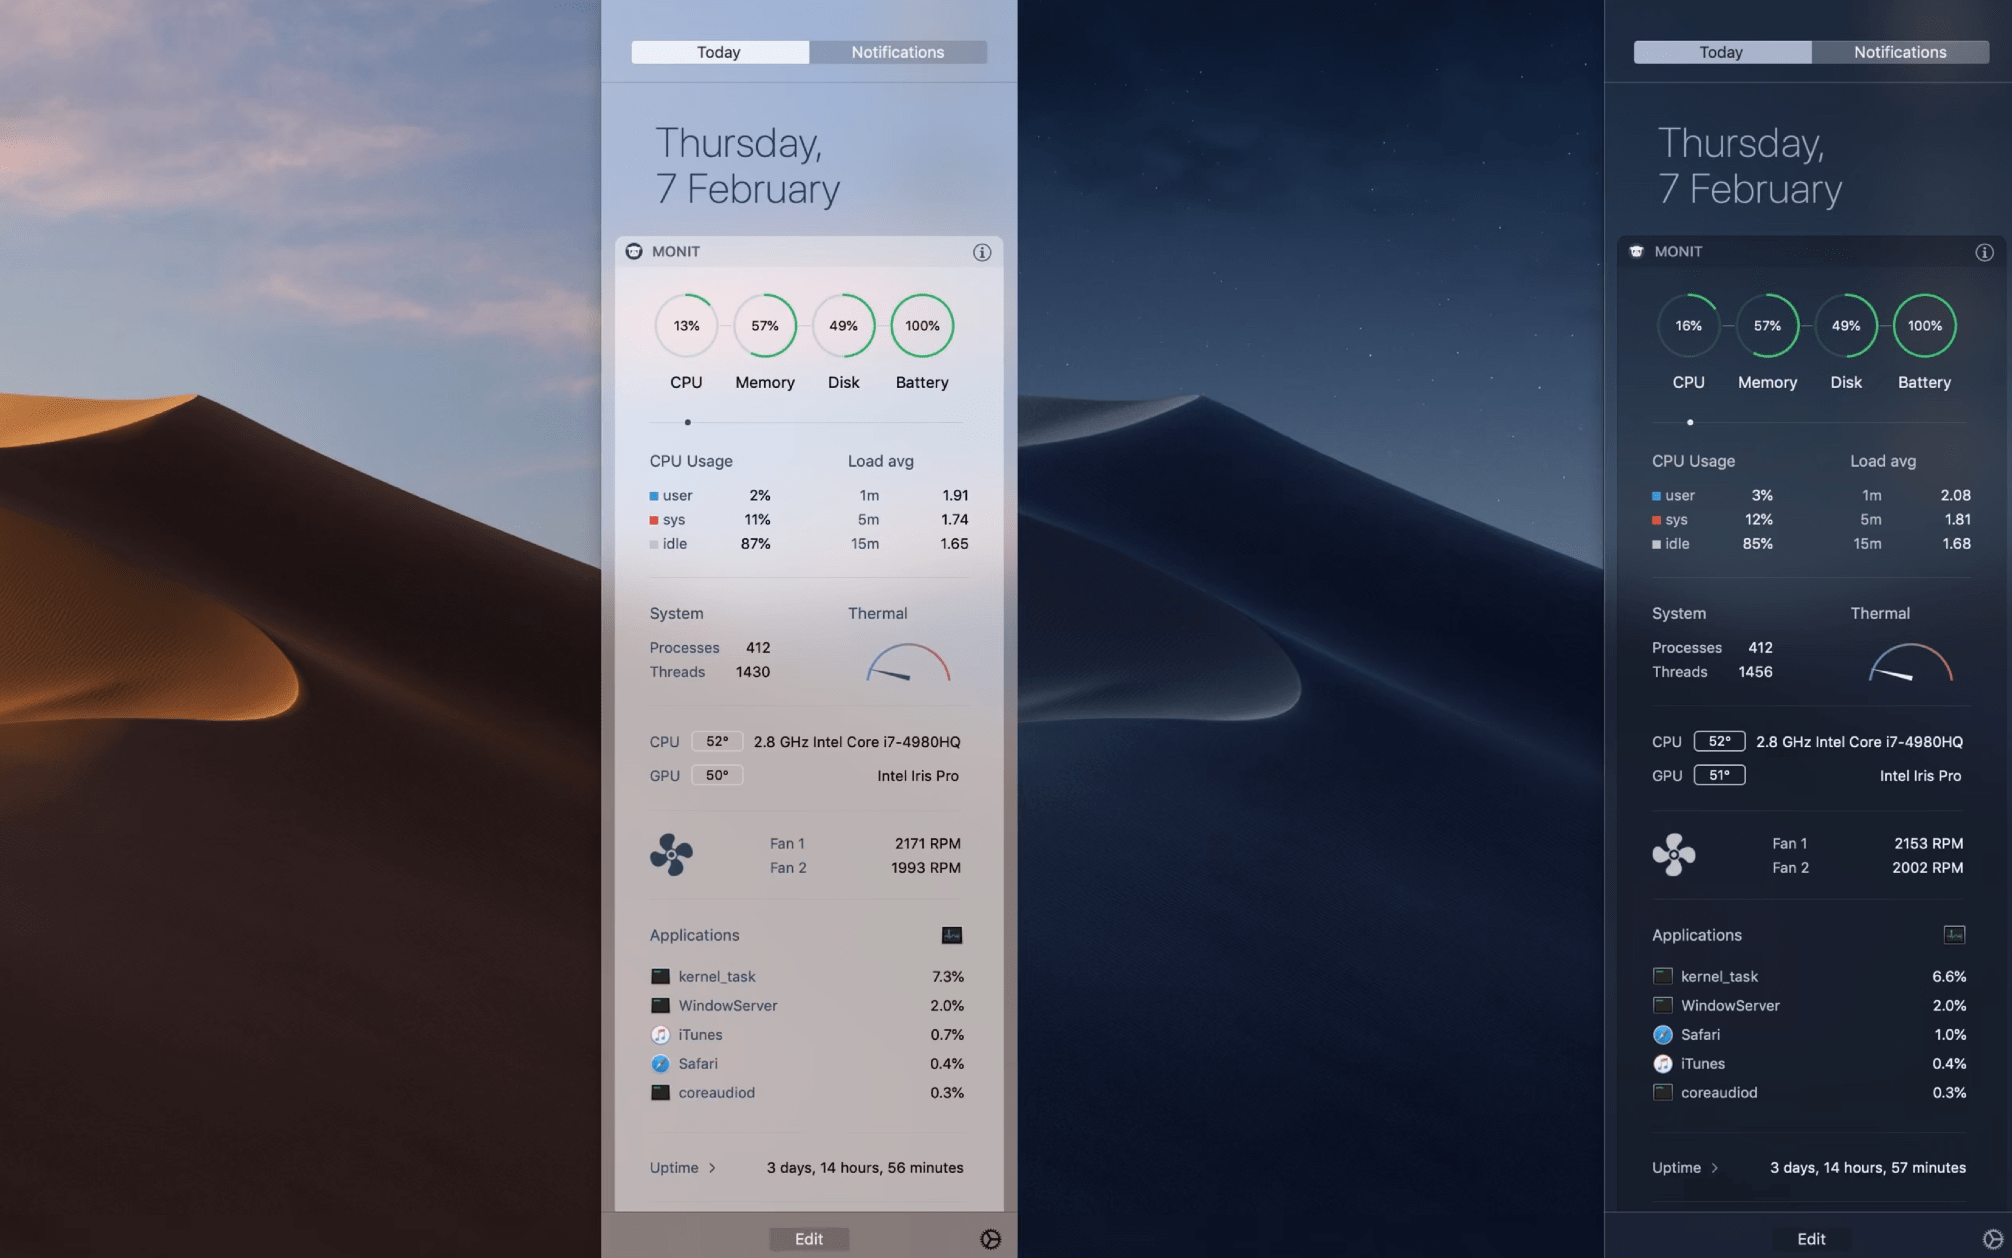
Task: Click 1m load average 2.08 value
Action: coord(1955,495)
